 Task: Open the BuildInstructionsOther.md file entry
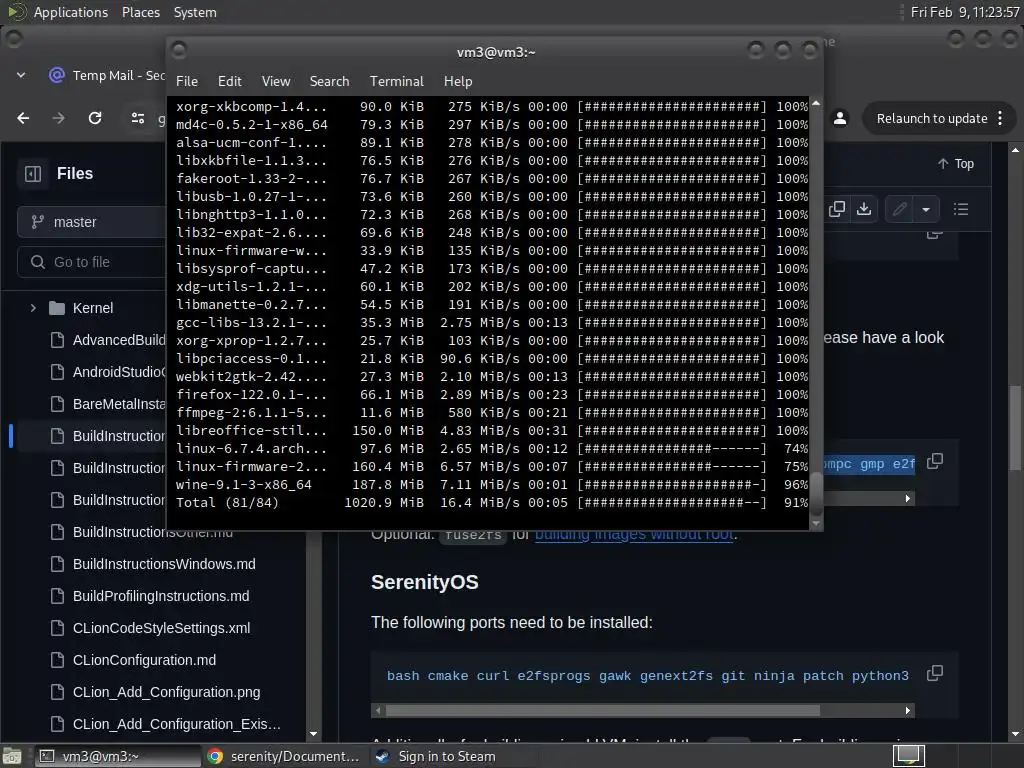[152, 533]
